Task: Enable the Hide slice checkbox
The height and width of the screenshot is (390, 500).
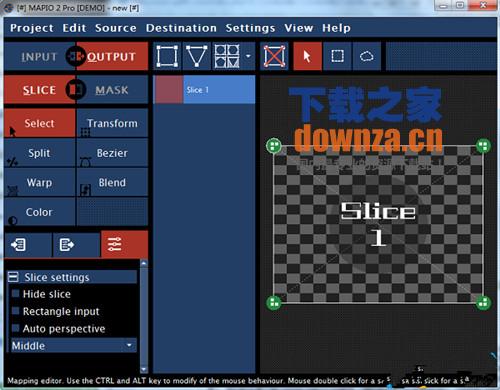Action: (16, 294)
